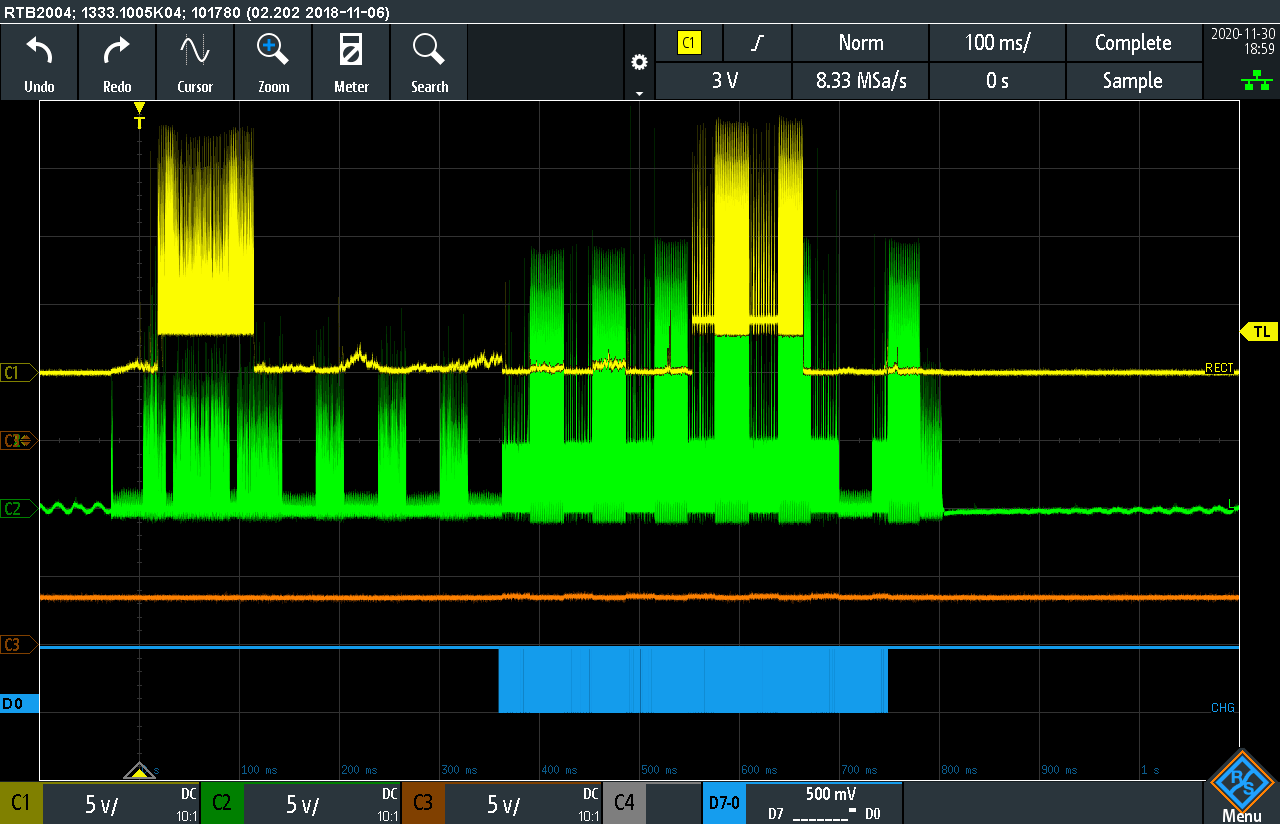Open the Cursor measurement tool
The image size is (1280, 824).
point(195,62)
